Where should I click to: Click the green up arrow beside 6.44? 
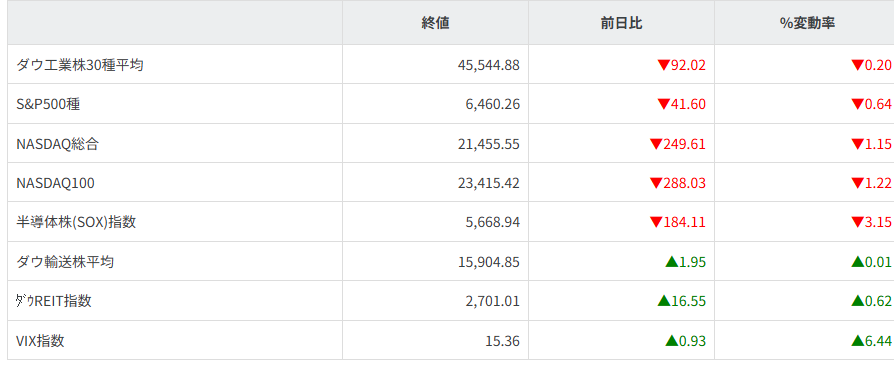(x=858, y=341)
